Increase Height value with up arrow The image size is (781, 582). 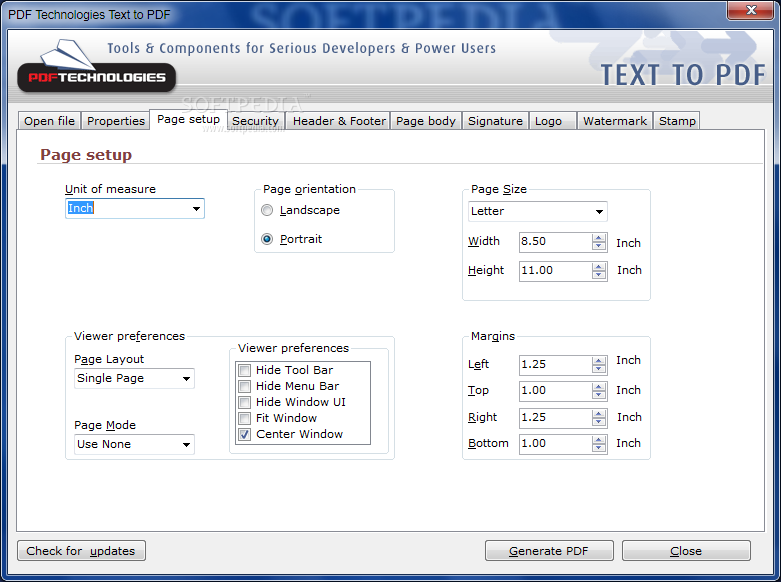[x=599, y=267]
